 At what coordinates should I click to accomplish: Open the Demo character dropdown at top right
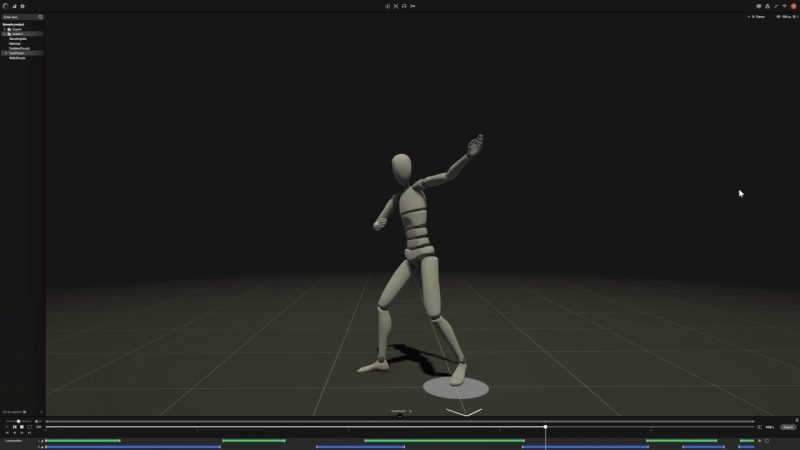(x=757, y=17)
